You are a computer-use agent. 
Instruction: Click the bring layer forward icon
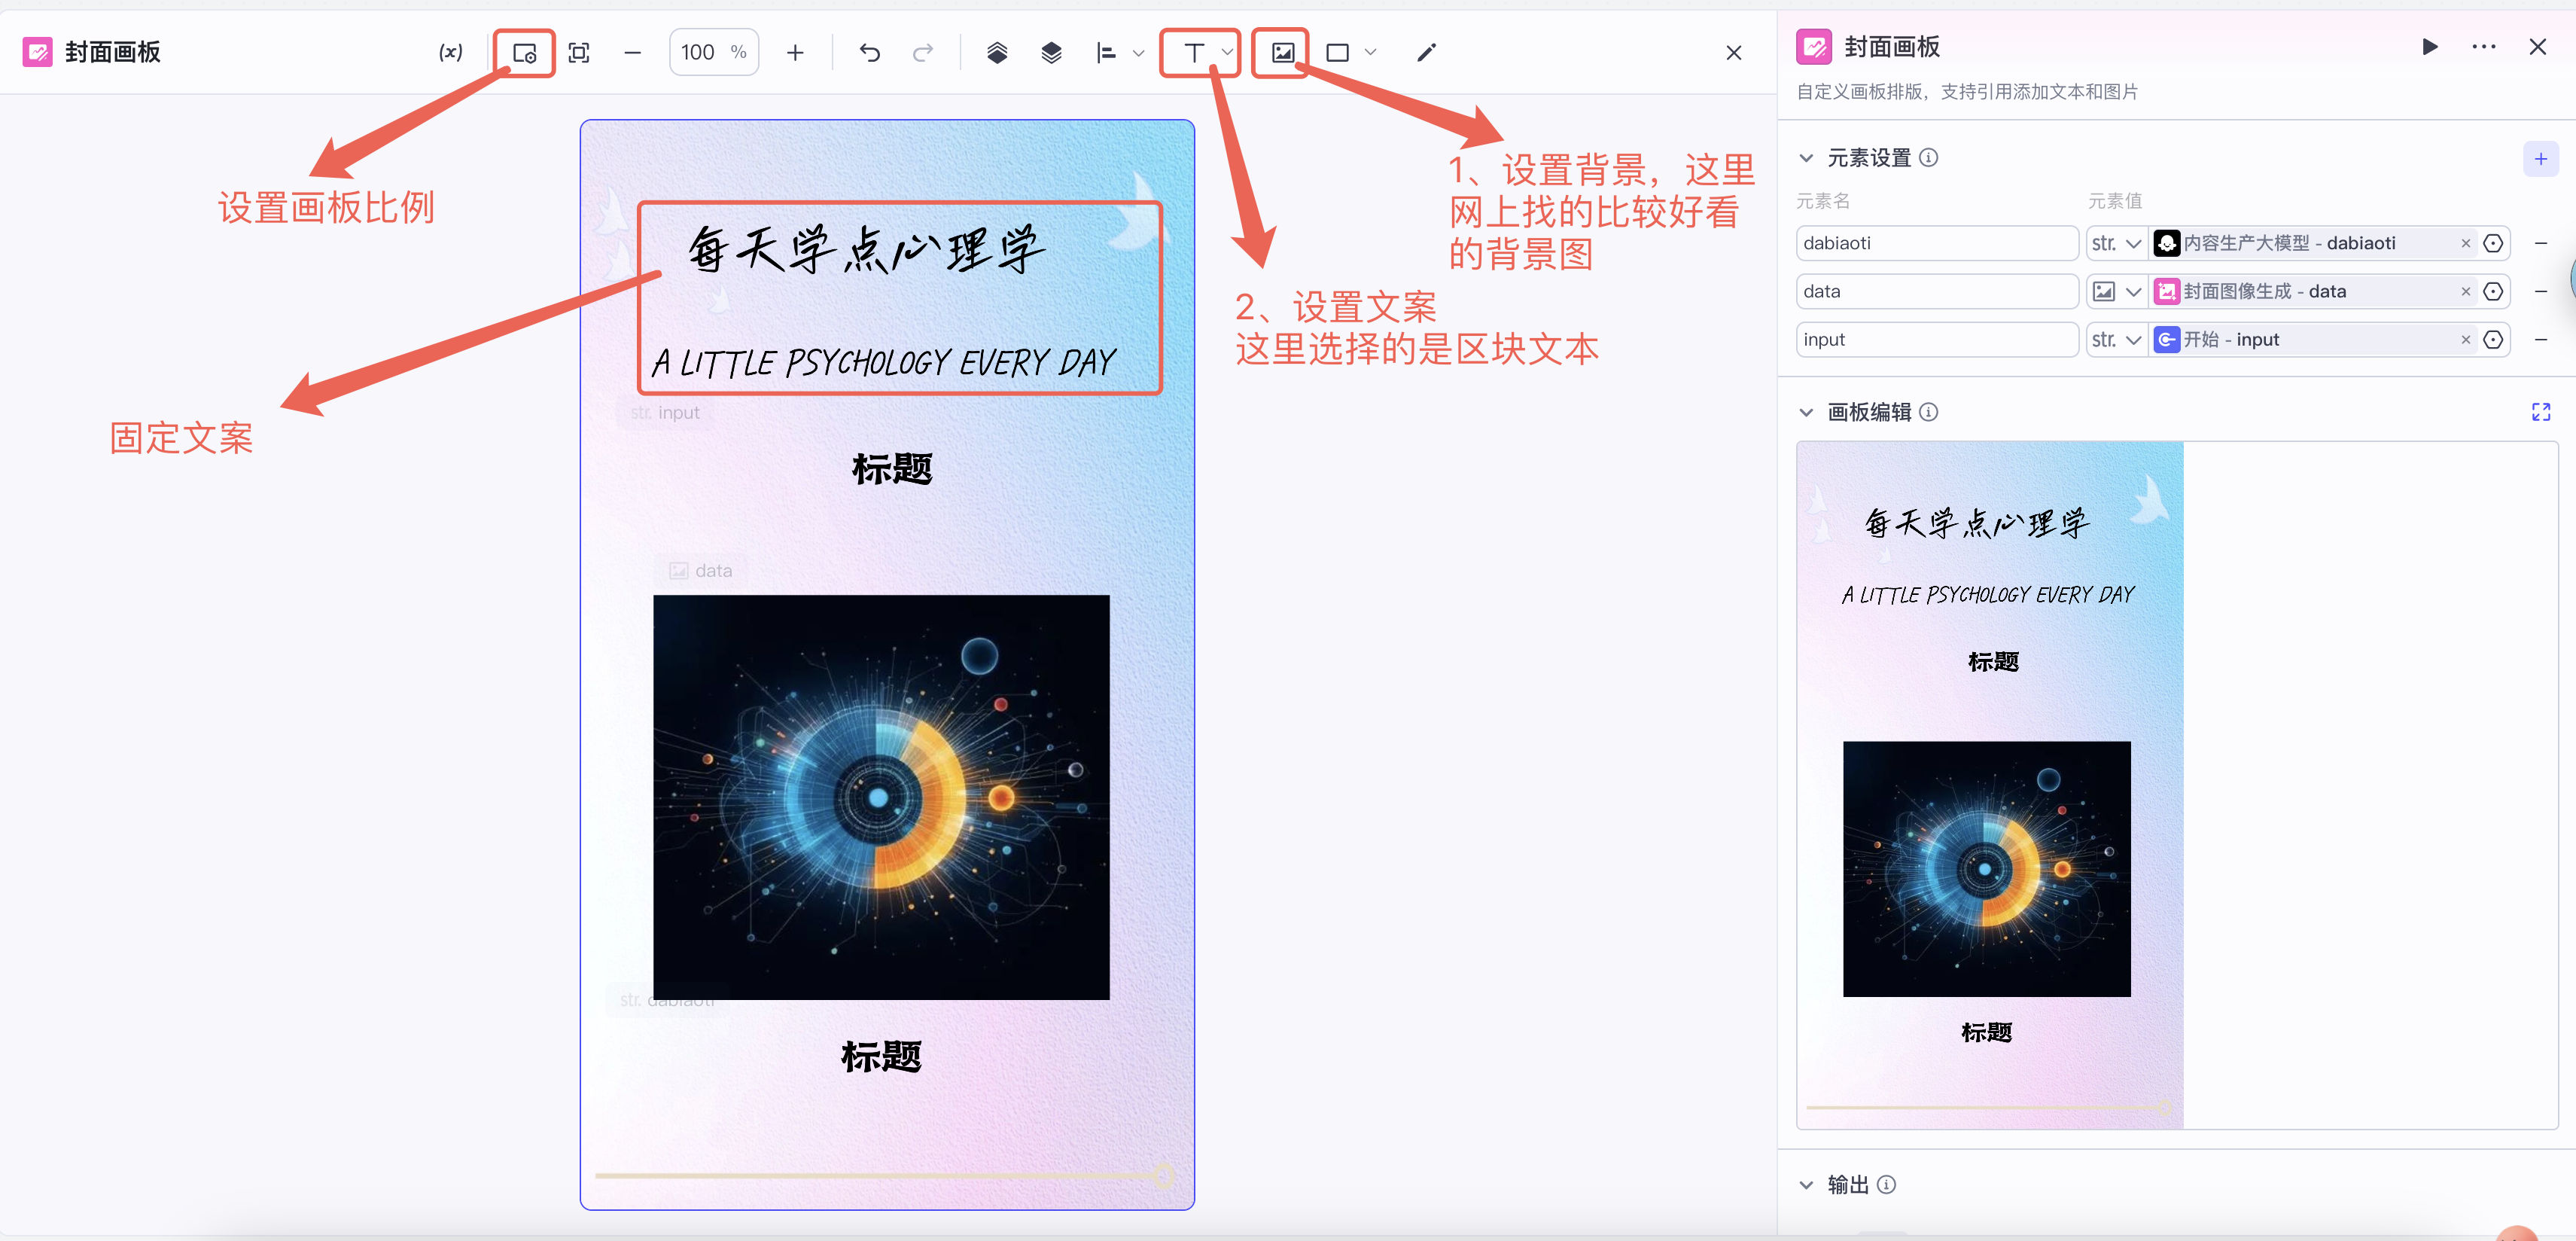pyautogui.click(x=996, y=53)
